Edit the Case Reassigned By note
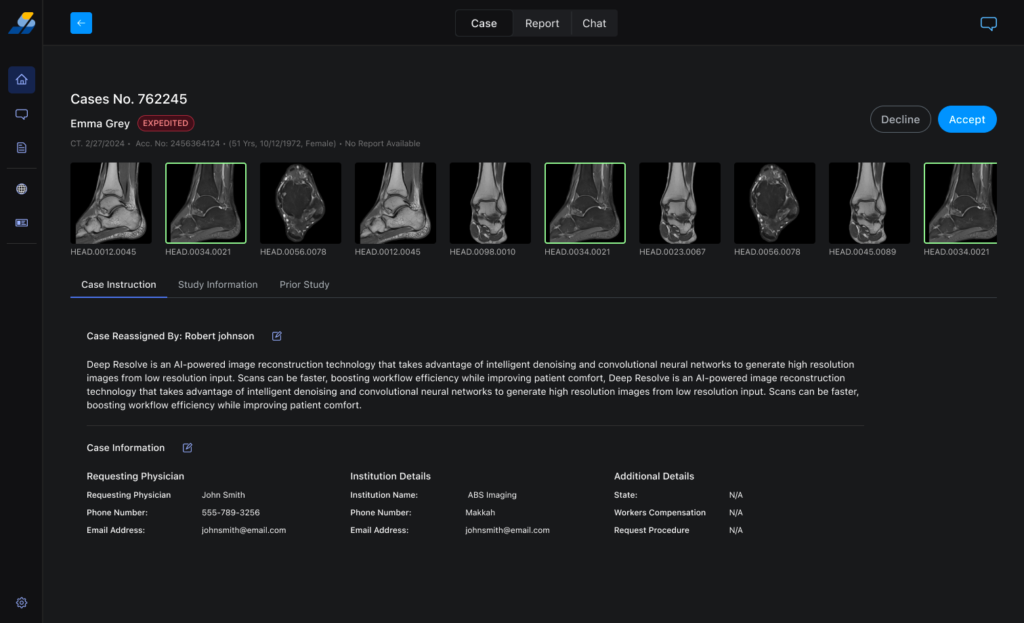This screenshot has height=623, width=1024. [x=277, y=336]
